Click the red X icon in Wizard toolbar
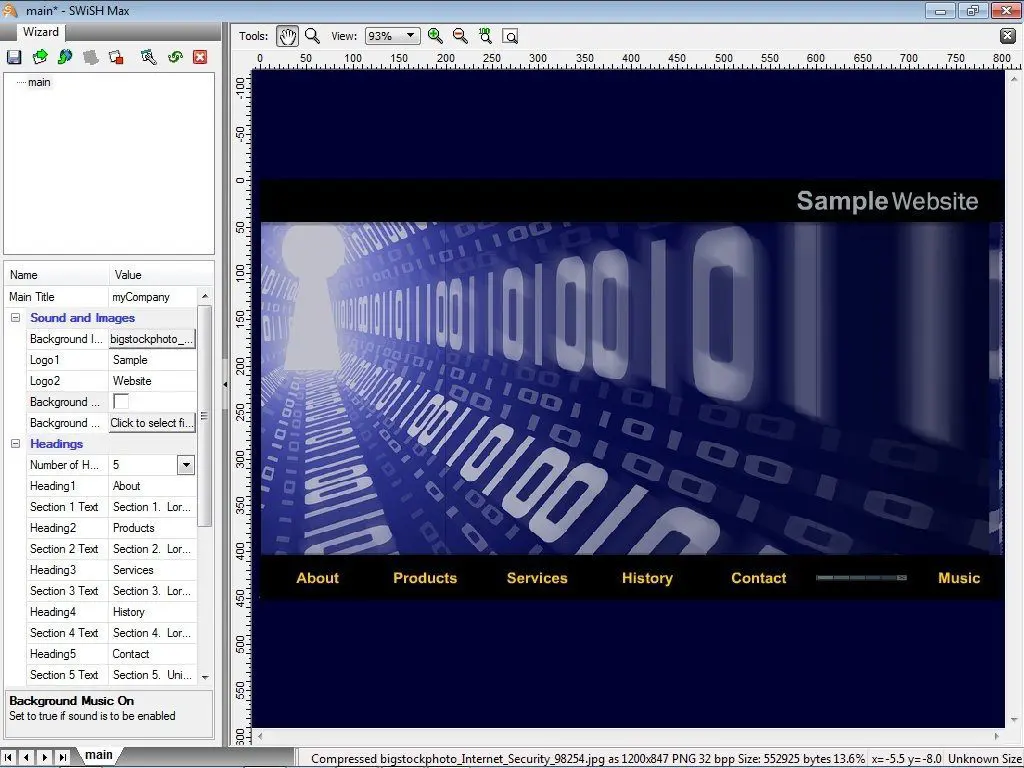Viewport: 1024px width, 768px height. click(200, 57)
